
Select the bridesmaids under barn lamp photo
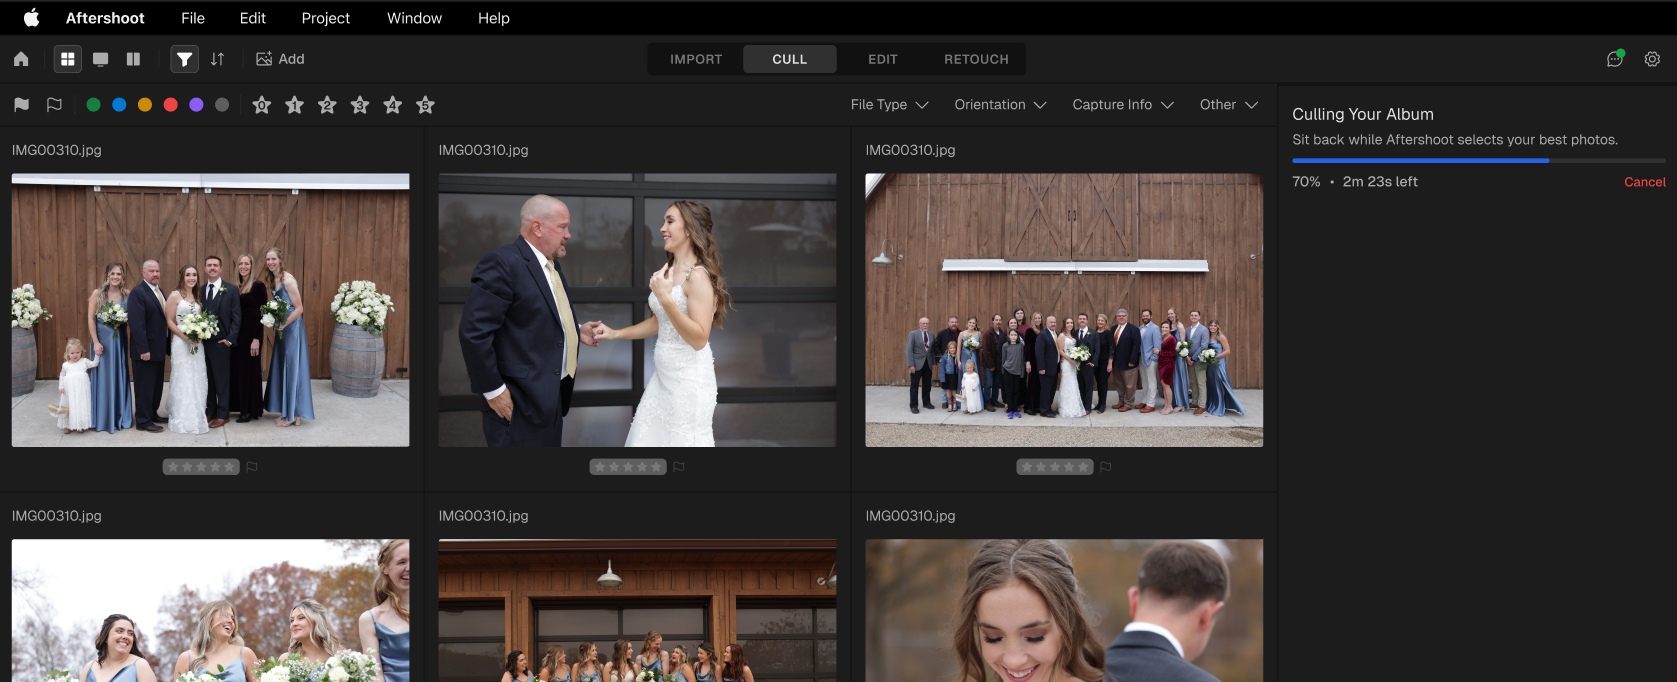pos(637,611)
